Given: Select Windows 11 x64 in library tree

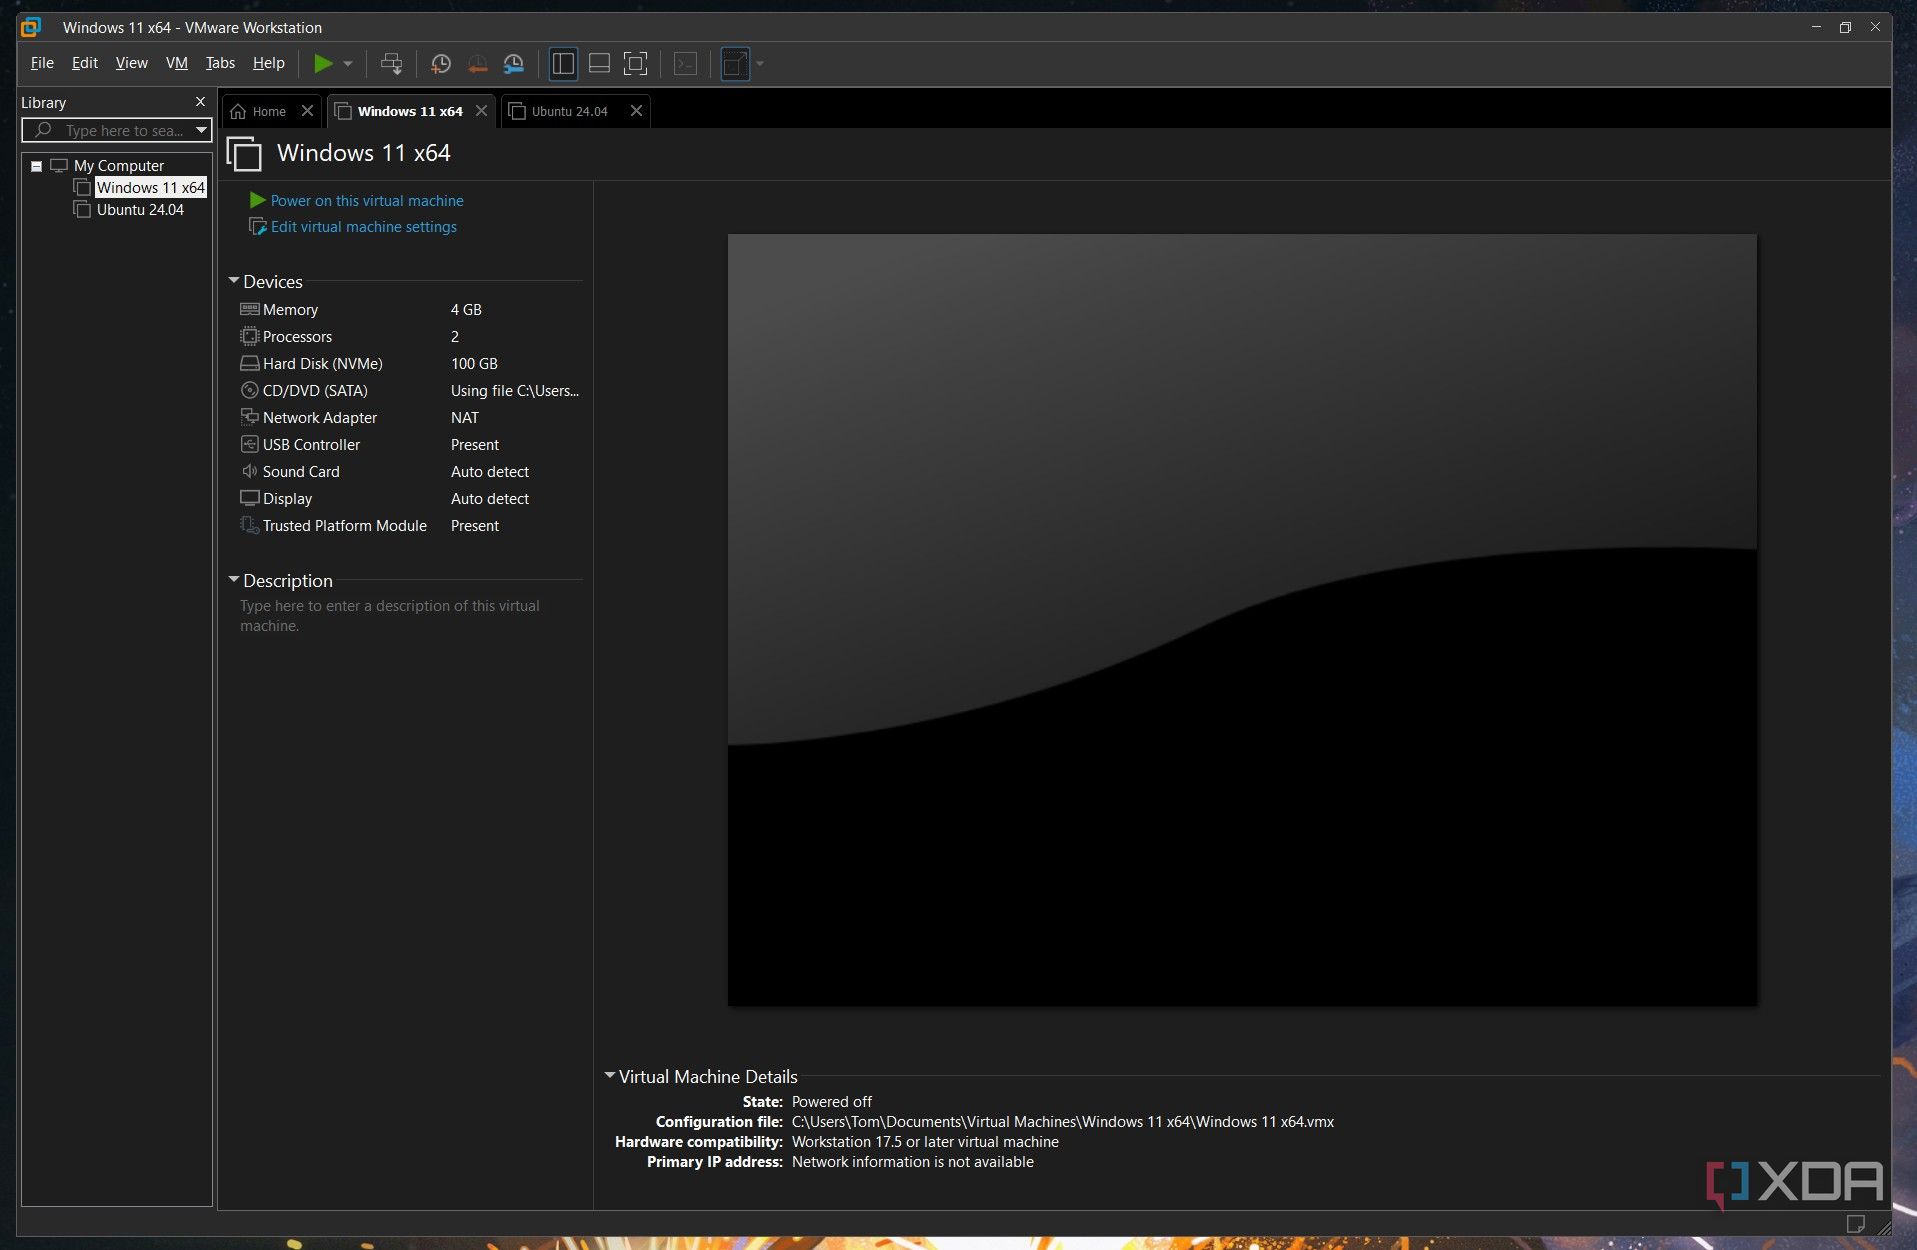Looking at the screenshot, I should coord(150,188).
